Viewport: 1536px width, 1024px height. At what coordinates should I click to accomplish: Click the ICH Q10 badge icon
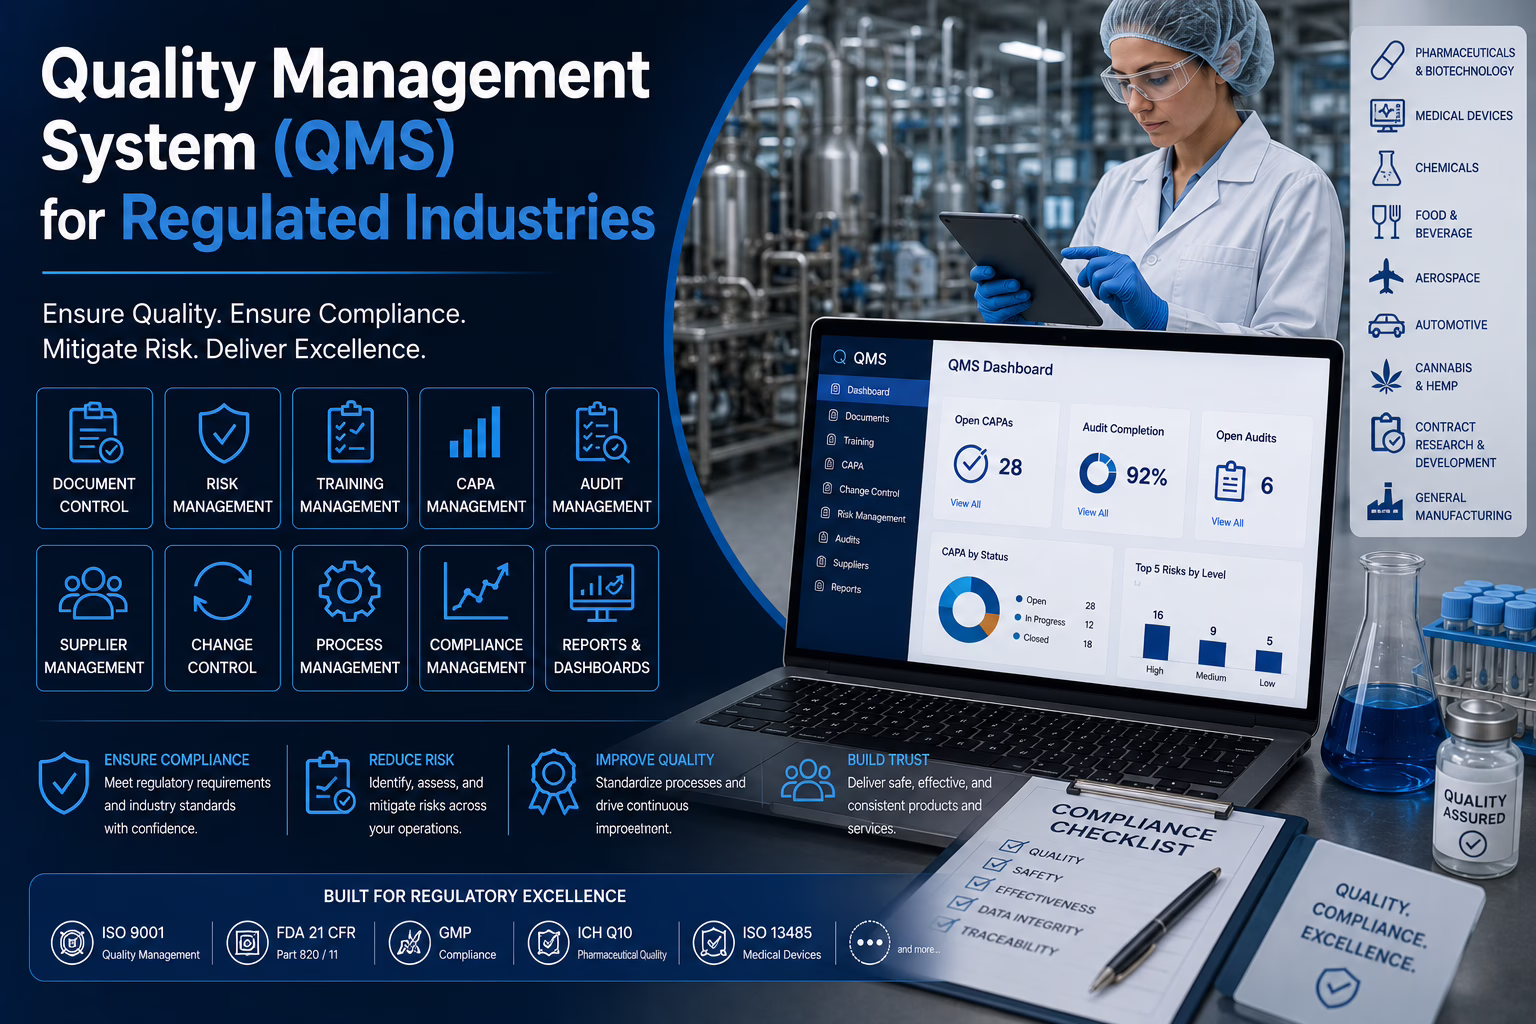point(548,942)
